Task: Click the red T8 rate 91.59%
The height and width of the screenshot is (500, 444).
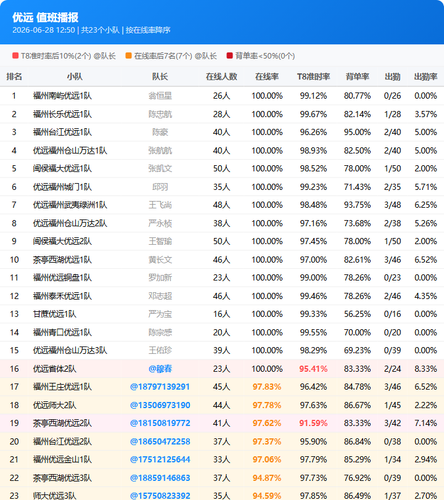Action: (x=313, y=423)
